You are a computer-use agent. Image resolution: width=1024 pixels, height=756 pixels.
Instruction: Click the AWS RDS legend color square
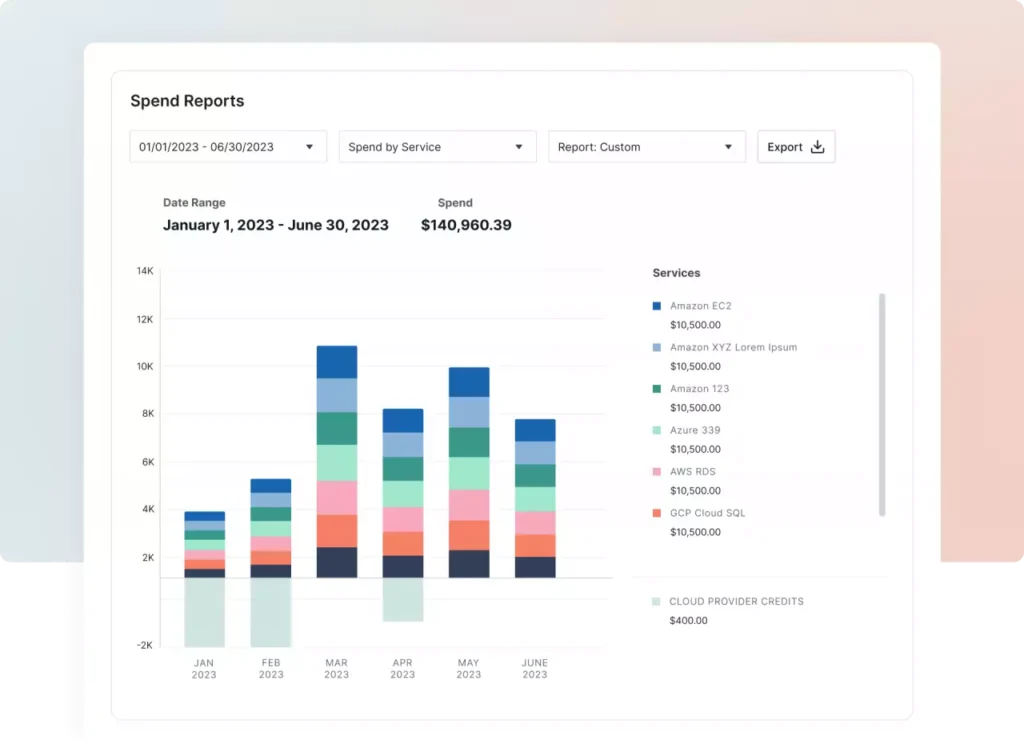(655, 471)
